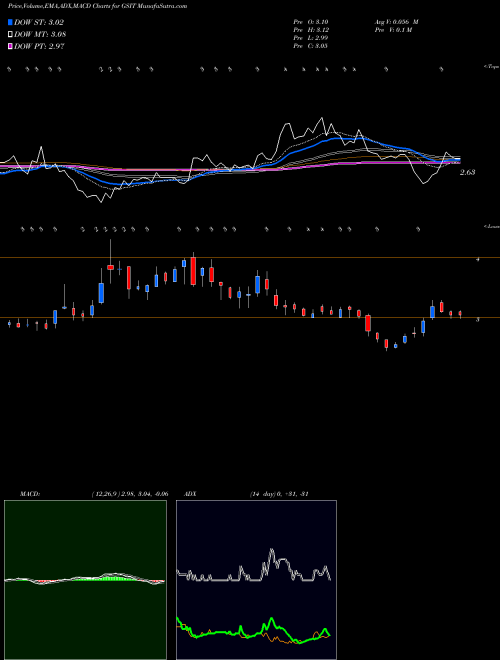Image resolution: width=500 pixels, height=660 pixels.
Task: Click the 'Pre H: 3.12' value
Action: pos(311,30)
